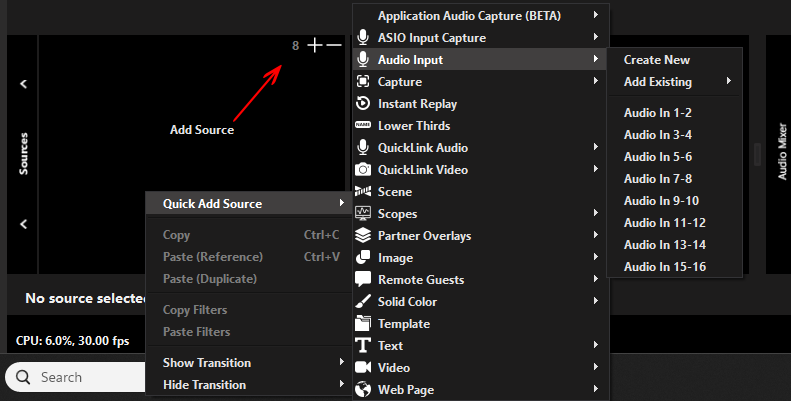791x401 pixels.
Task: Expand the Hide Transition submenu arrow
Action: pyautogui.click(x=342, y=384)
